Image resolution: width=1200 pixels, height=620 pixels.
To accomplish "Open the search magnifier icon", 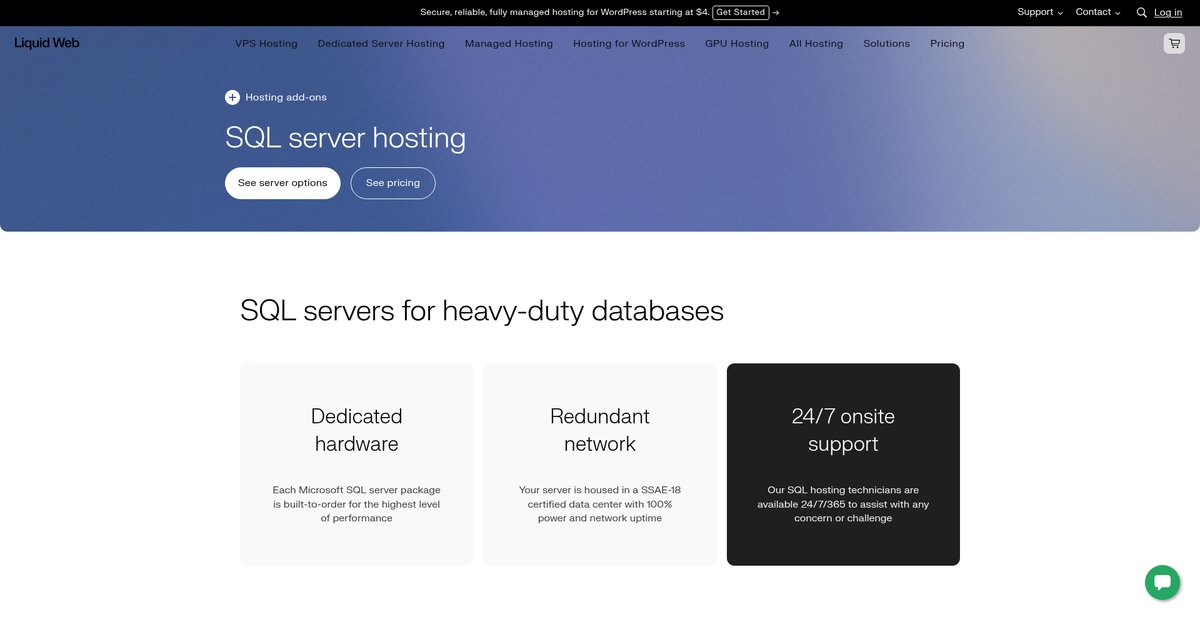I will (x=1141, y=13).
